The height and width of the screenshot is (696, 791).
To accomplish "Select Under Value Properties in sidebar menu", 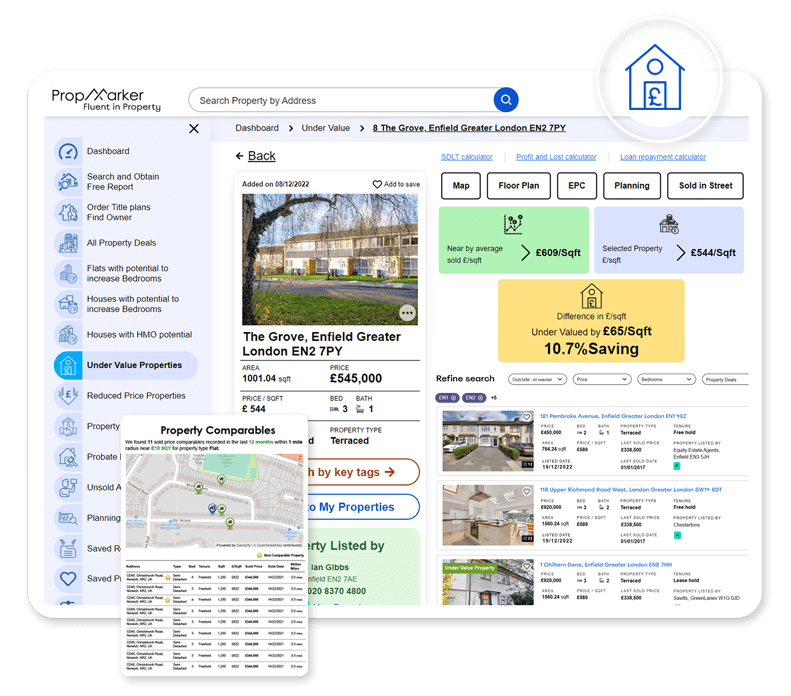I will (126, 365).
